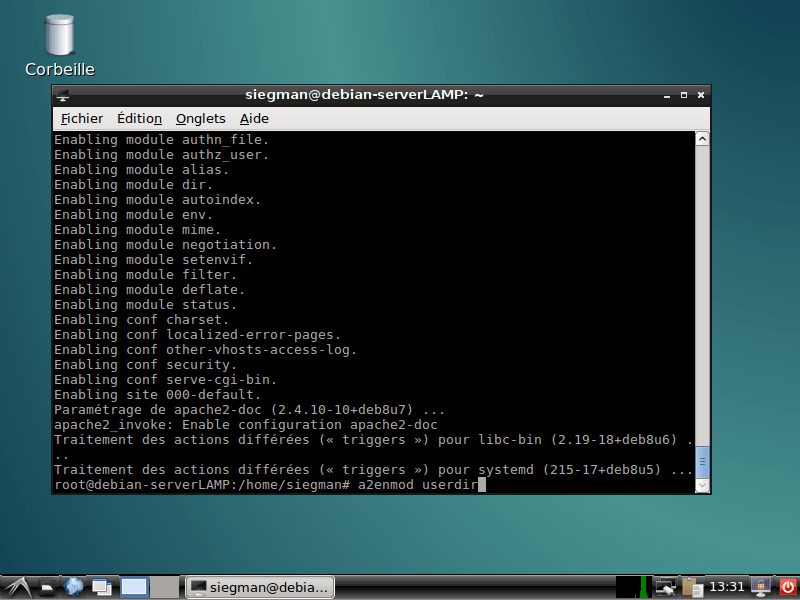Open the Fichier menu
The height and width of the screenshot is (600, 800).
(x=81, y=118)
